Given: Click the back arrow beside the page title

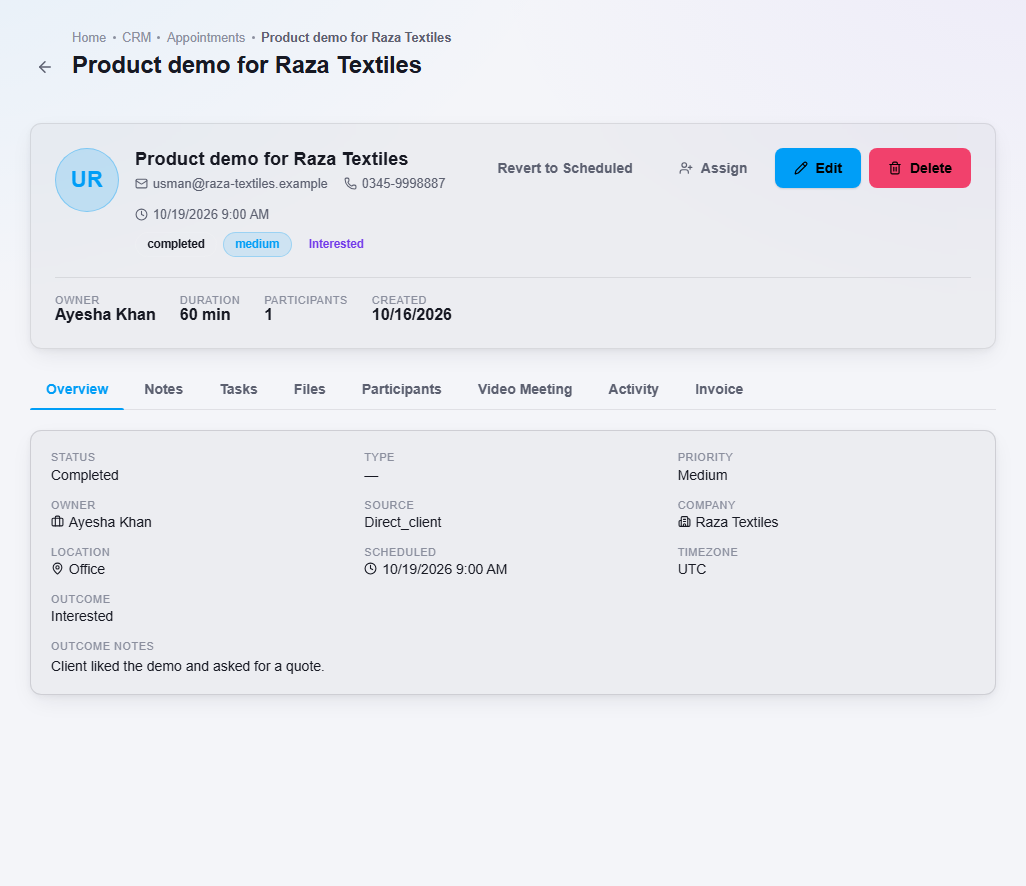Looking at the screenshot, I should [44, 67].
